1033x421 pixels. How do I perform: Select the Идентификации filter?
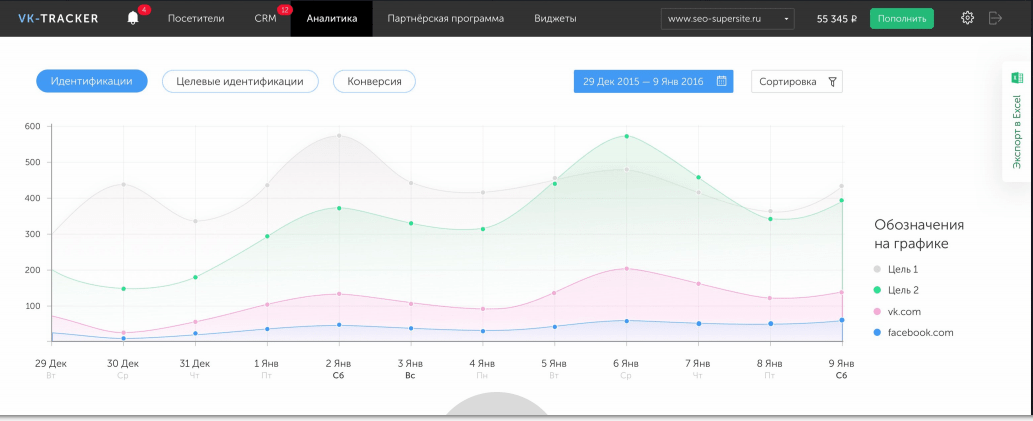(92, 81)
